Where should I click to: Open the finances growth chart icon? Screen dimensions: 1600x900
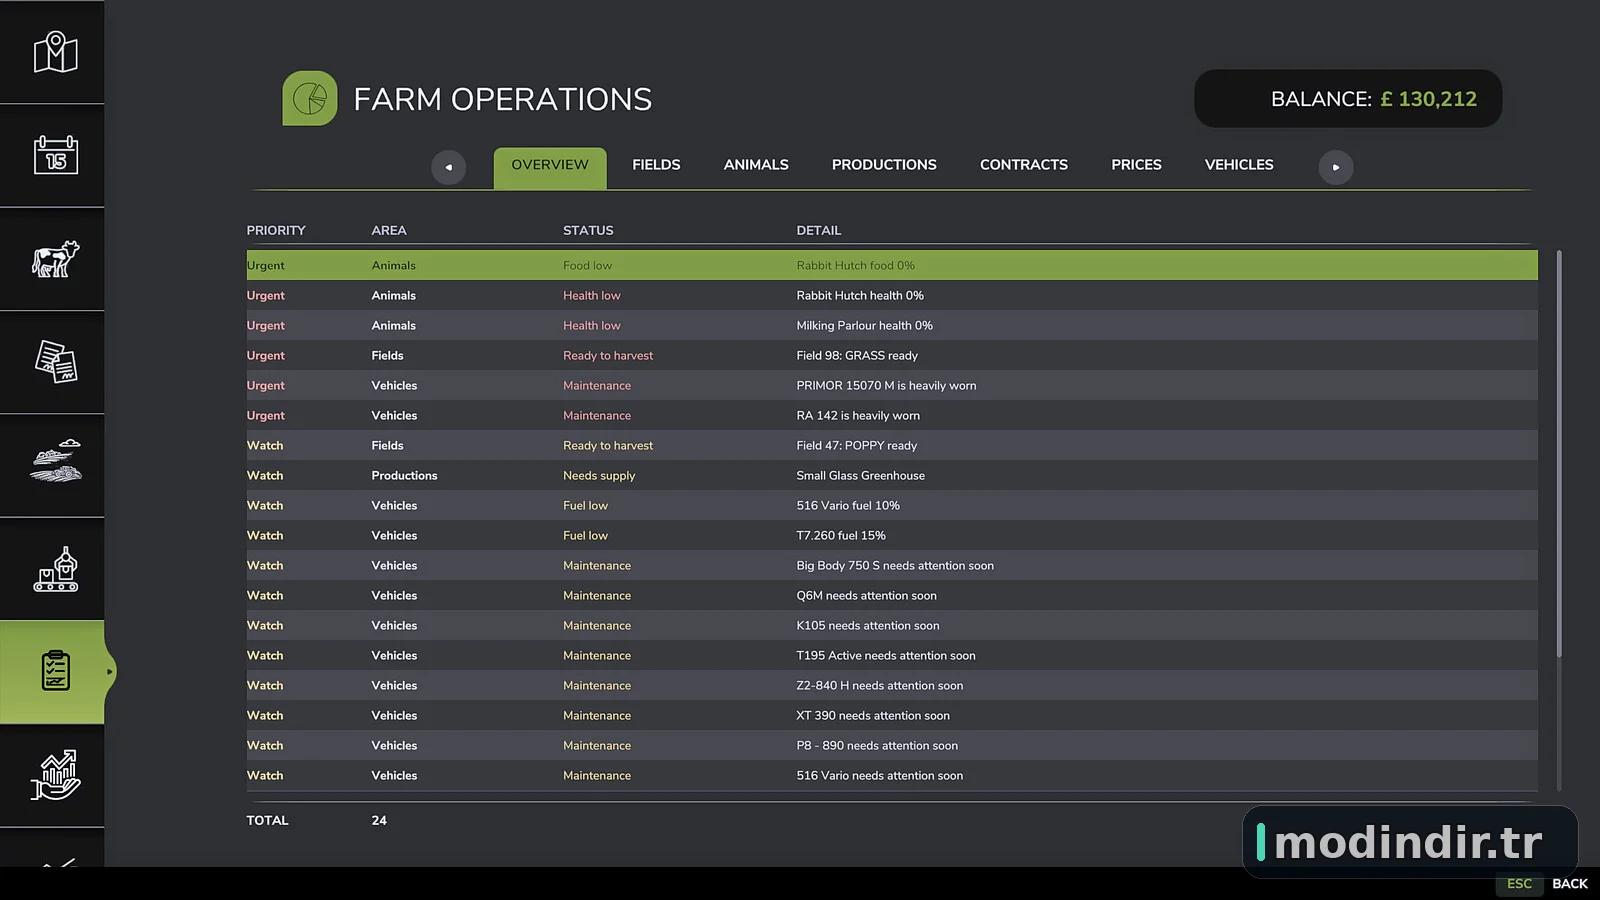coord(55,775)
